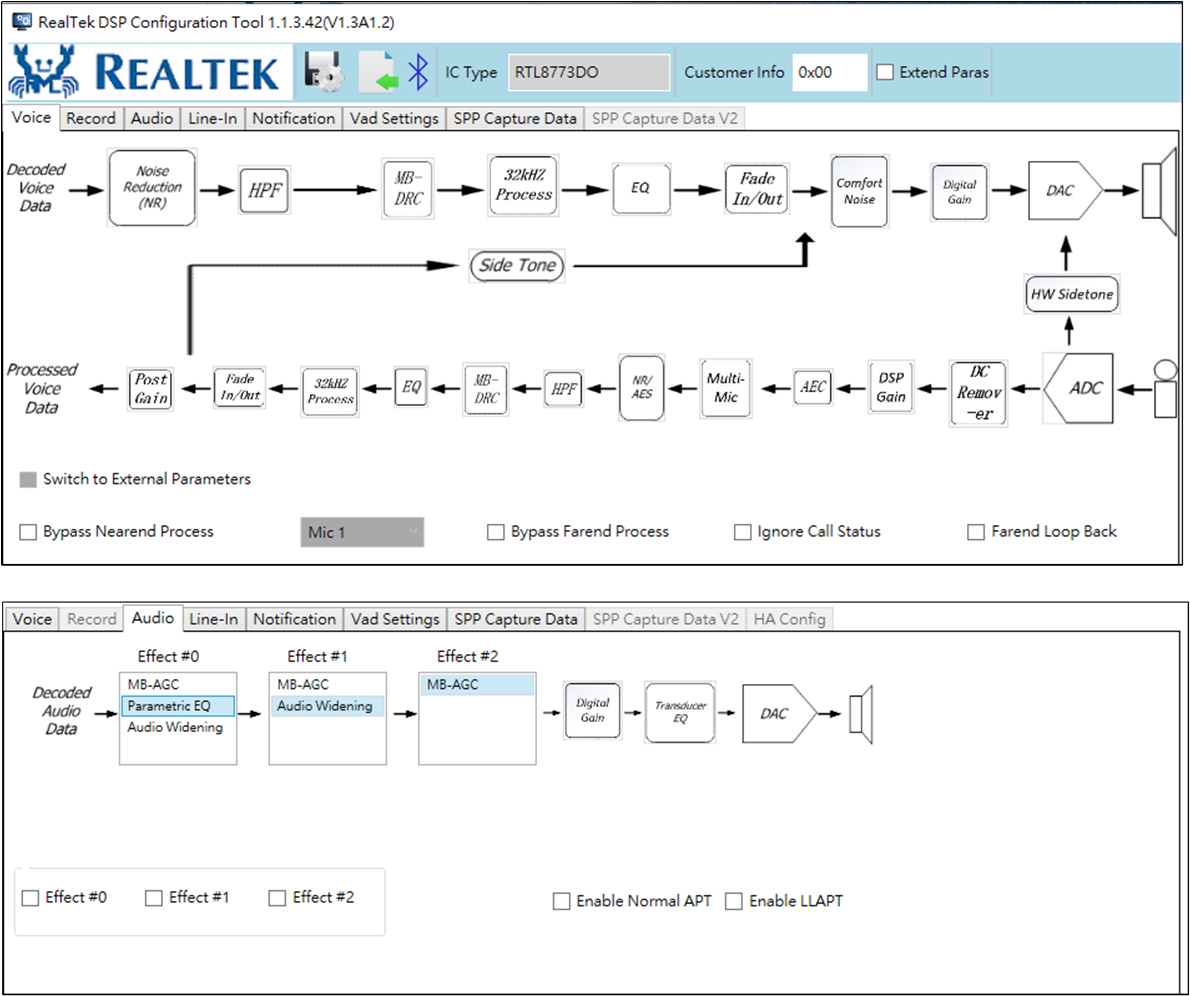This screenshot has height=996, width=1190.
Task: Enable Farend Loop Back checkbox
Action: pyautogui.click(x=976, y=532)
